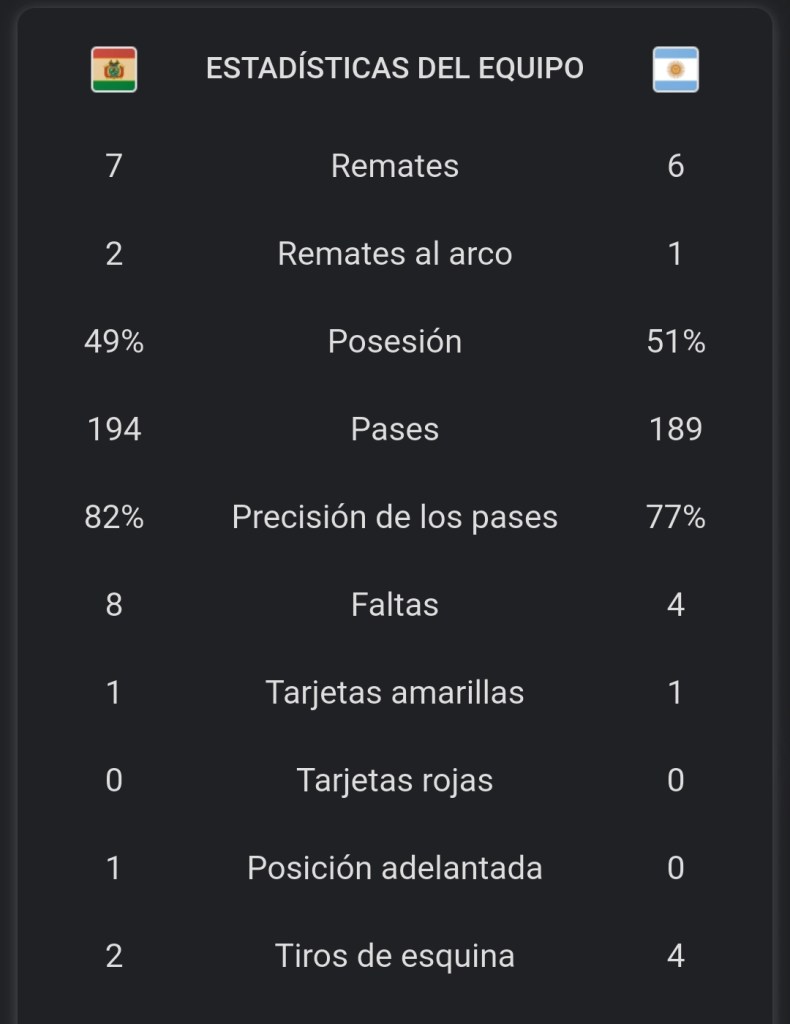This screenshot has height=1024, width=790.
Task: Tap the Faltas stat label
Action: point(395,605)
